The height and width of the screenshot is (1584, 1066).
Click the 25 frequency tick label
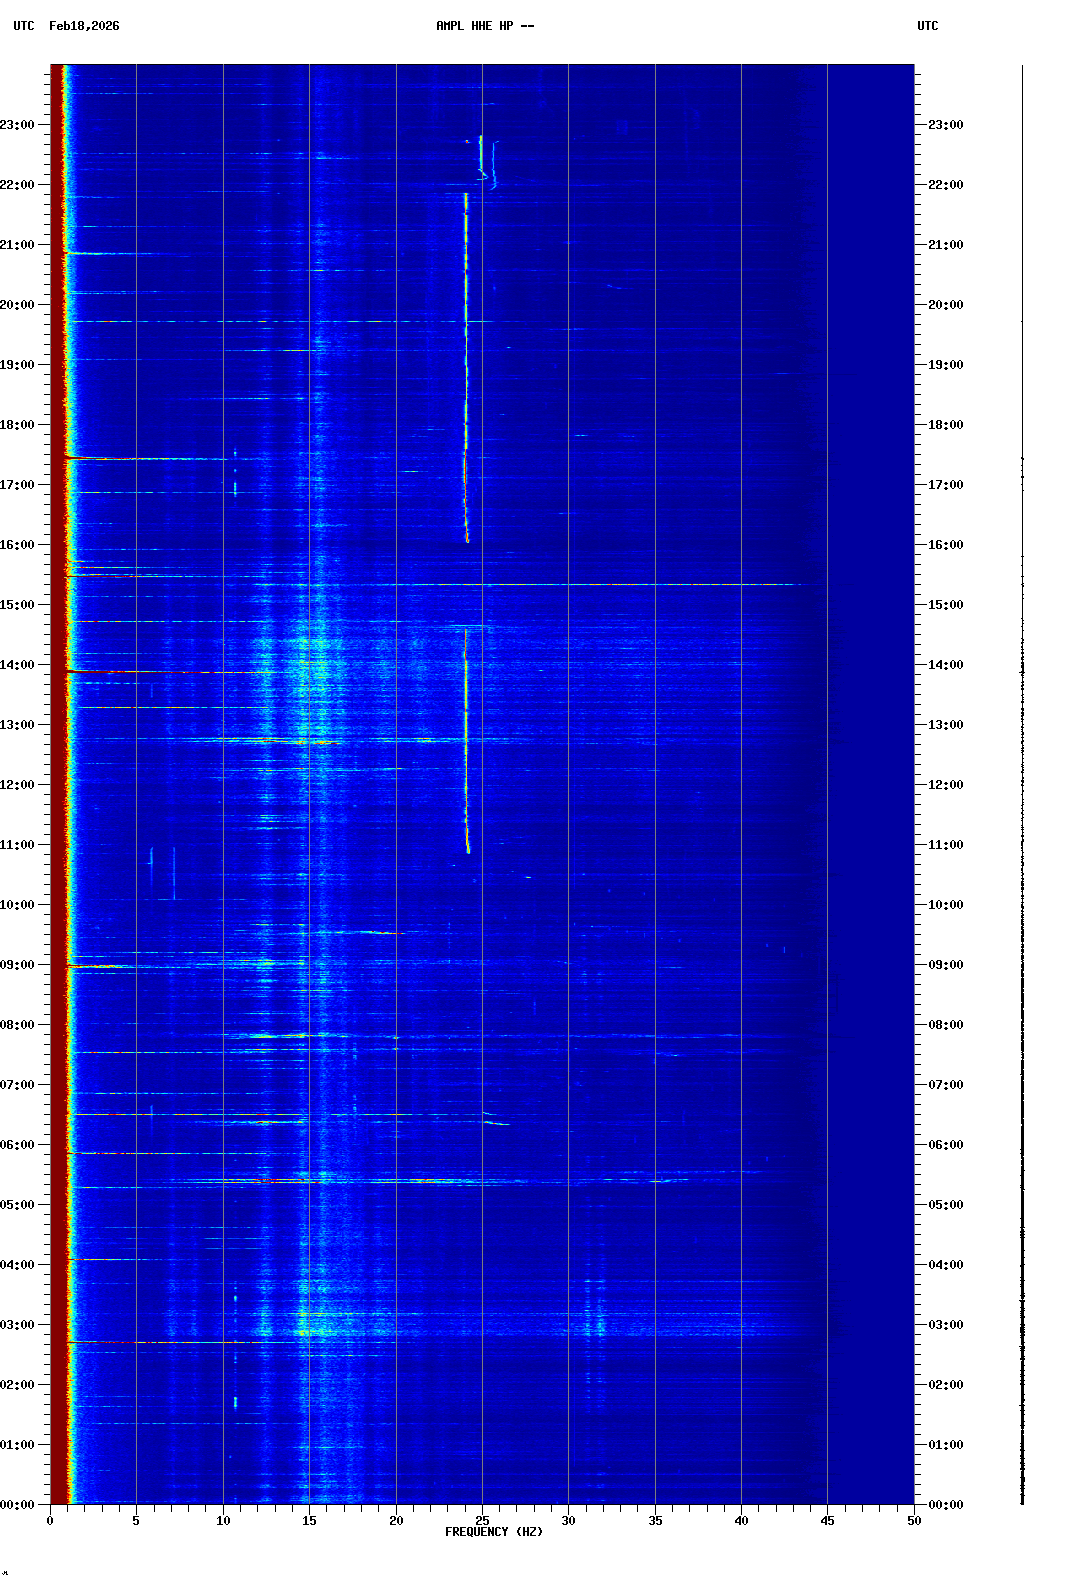tap(482, 1521)
